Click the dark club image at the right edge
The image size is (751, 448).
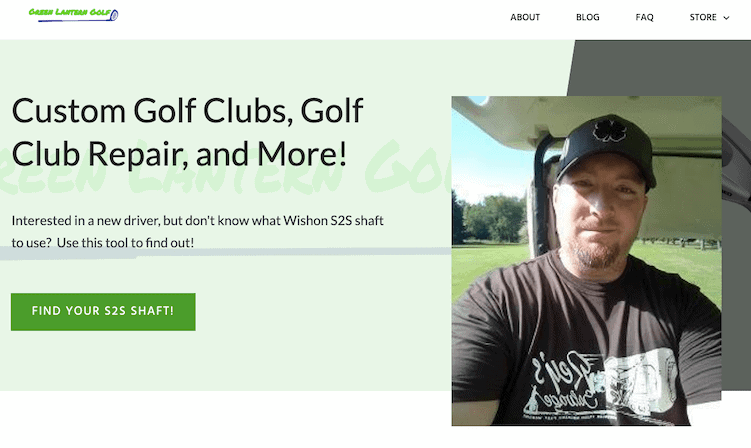736,163
